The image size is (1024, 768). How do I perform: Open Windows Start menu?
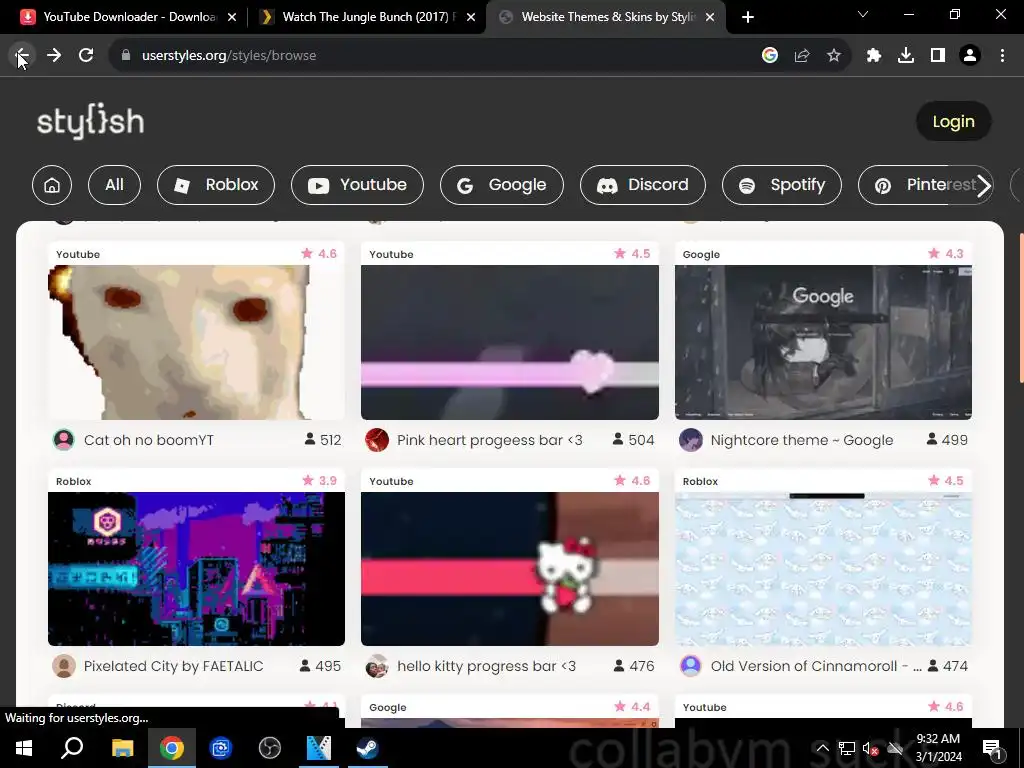click(24, 748)
